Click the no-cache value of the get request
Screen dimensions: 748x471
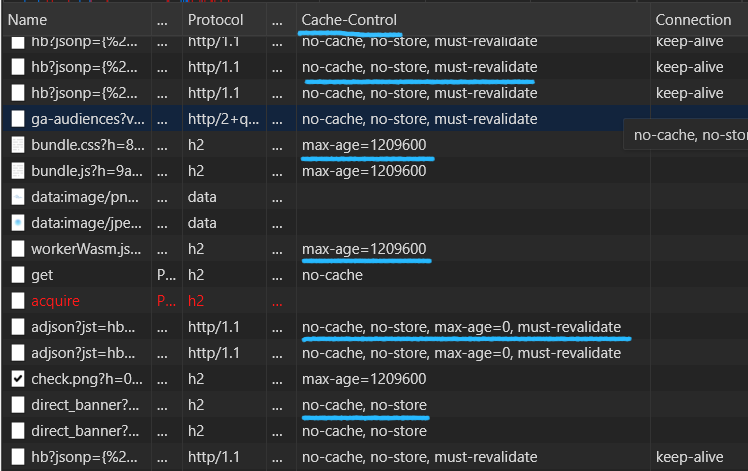tap(332, 275)
